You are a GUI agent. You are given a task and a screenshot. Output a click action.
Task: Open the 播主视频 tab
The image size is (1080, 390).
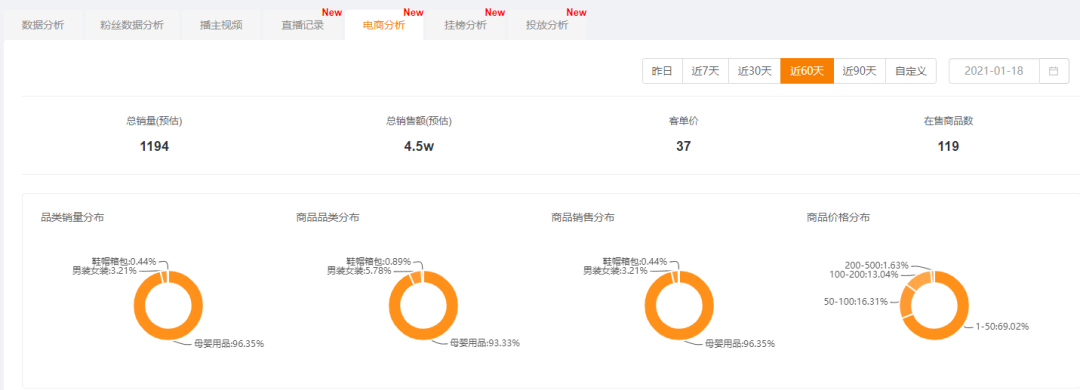[x=221, y=25]
